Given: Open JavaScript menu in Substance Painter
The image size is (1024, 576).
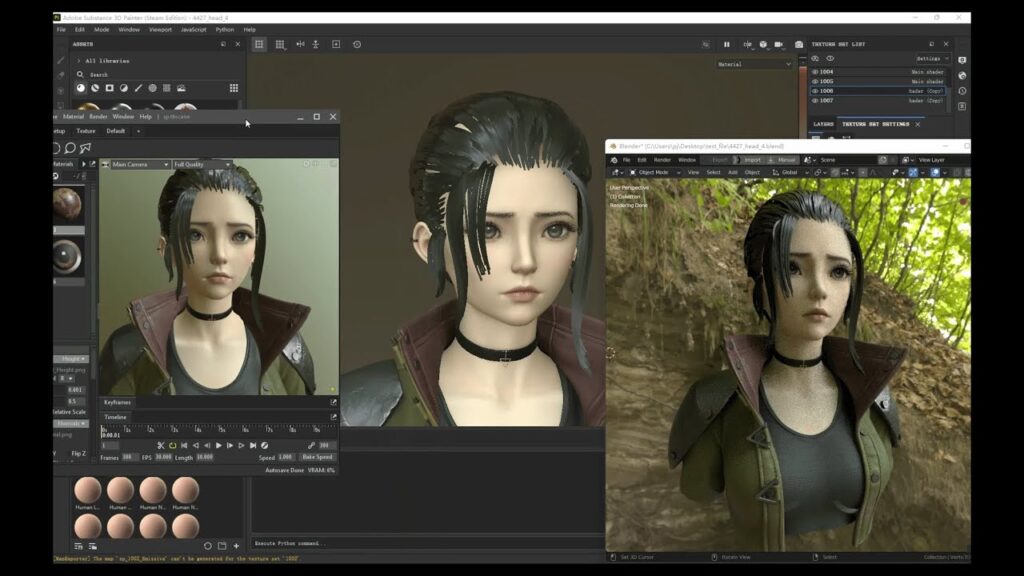Looking at the screenshot, I should [193, 29].
